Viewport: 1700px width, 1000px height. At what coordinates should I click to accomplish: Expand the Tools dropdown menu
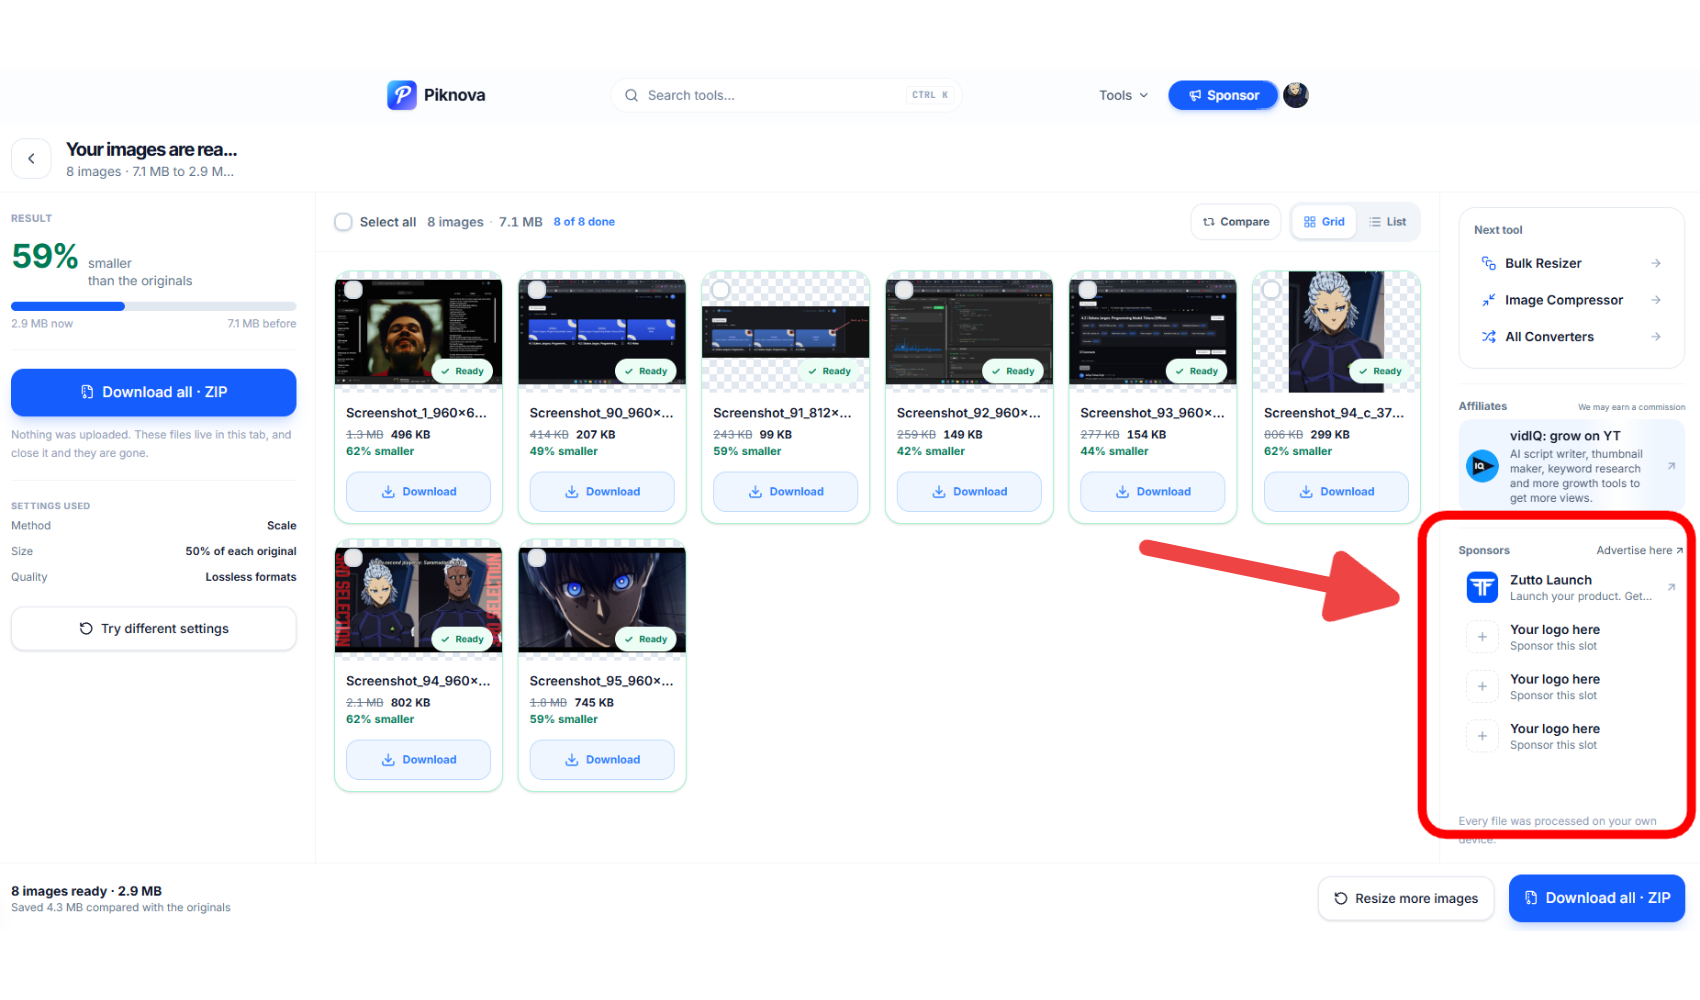pos(1123,95)
